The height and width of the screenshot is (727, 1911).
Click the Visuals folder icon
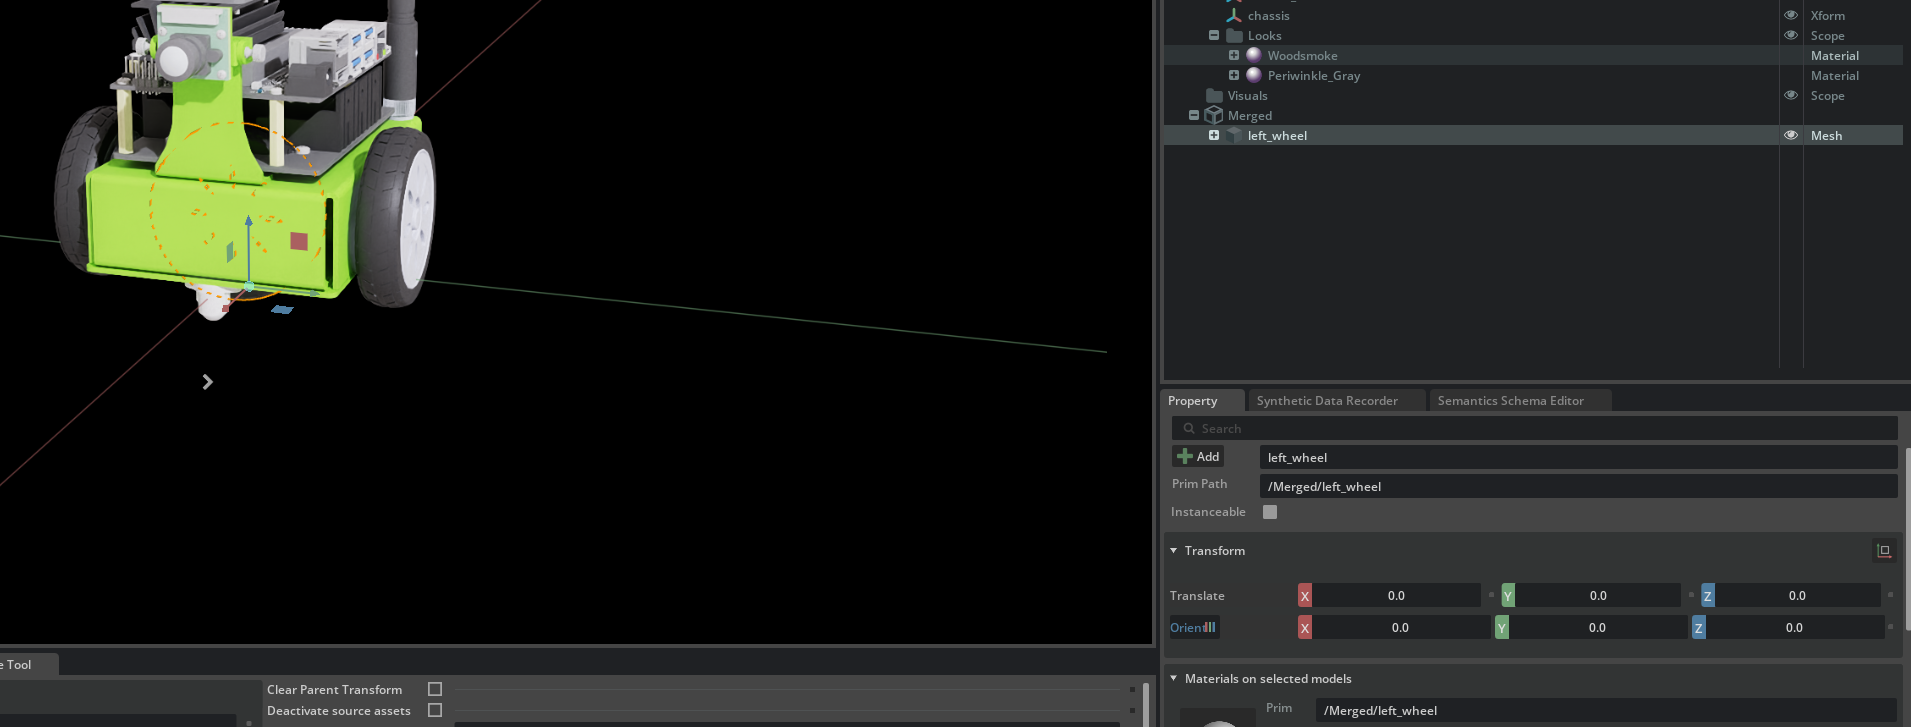pos(1214,95)
